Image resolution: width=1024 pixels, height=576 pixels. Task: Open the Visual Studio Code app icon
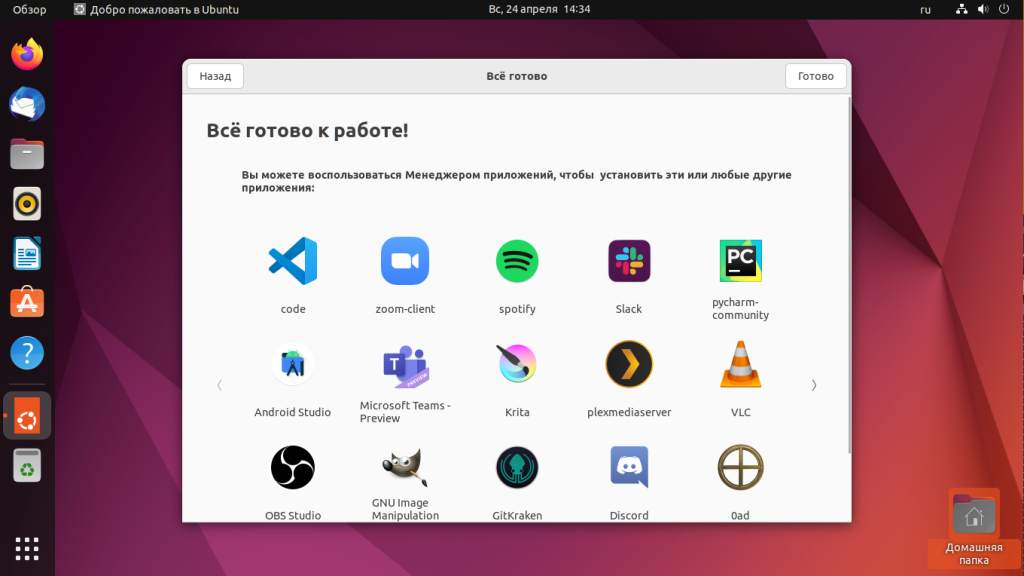293,261
